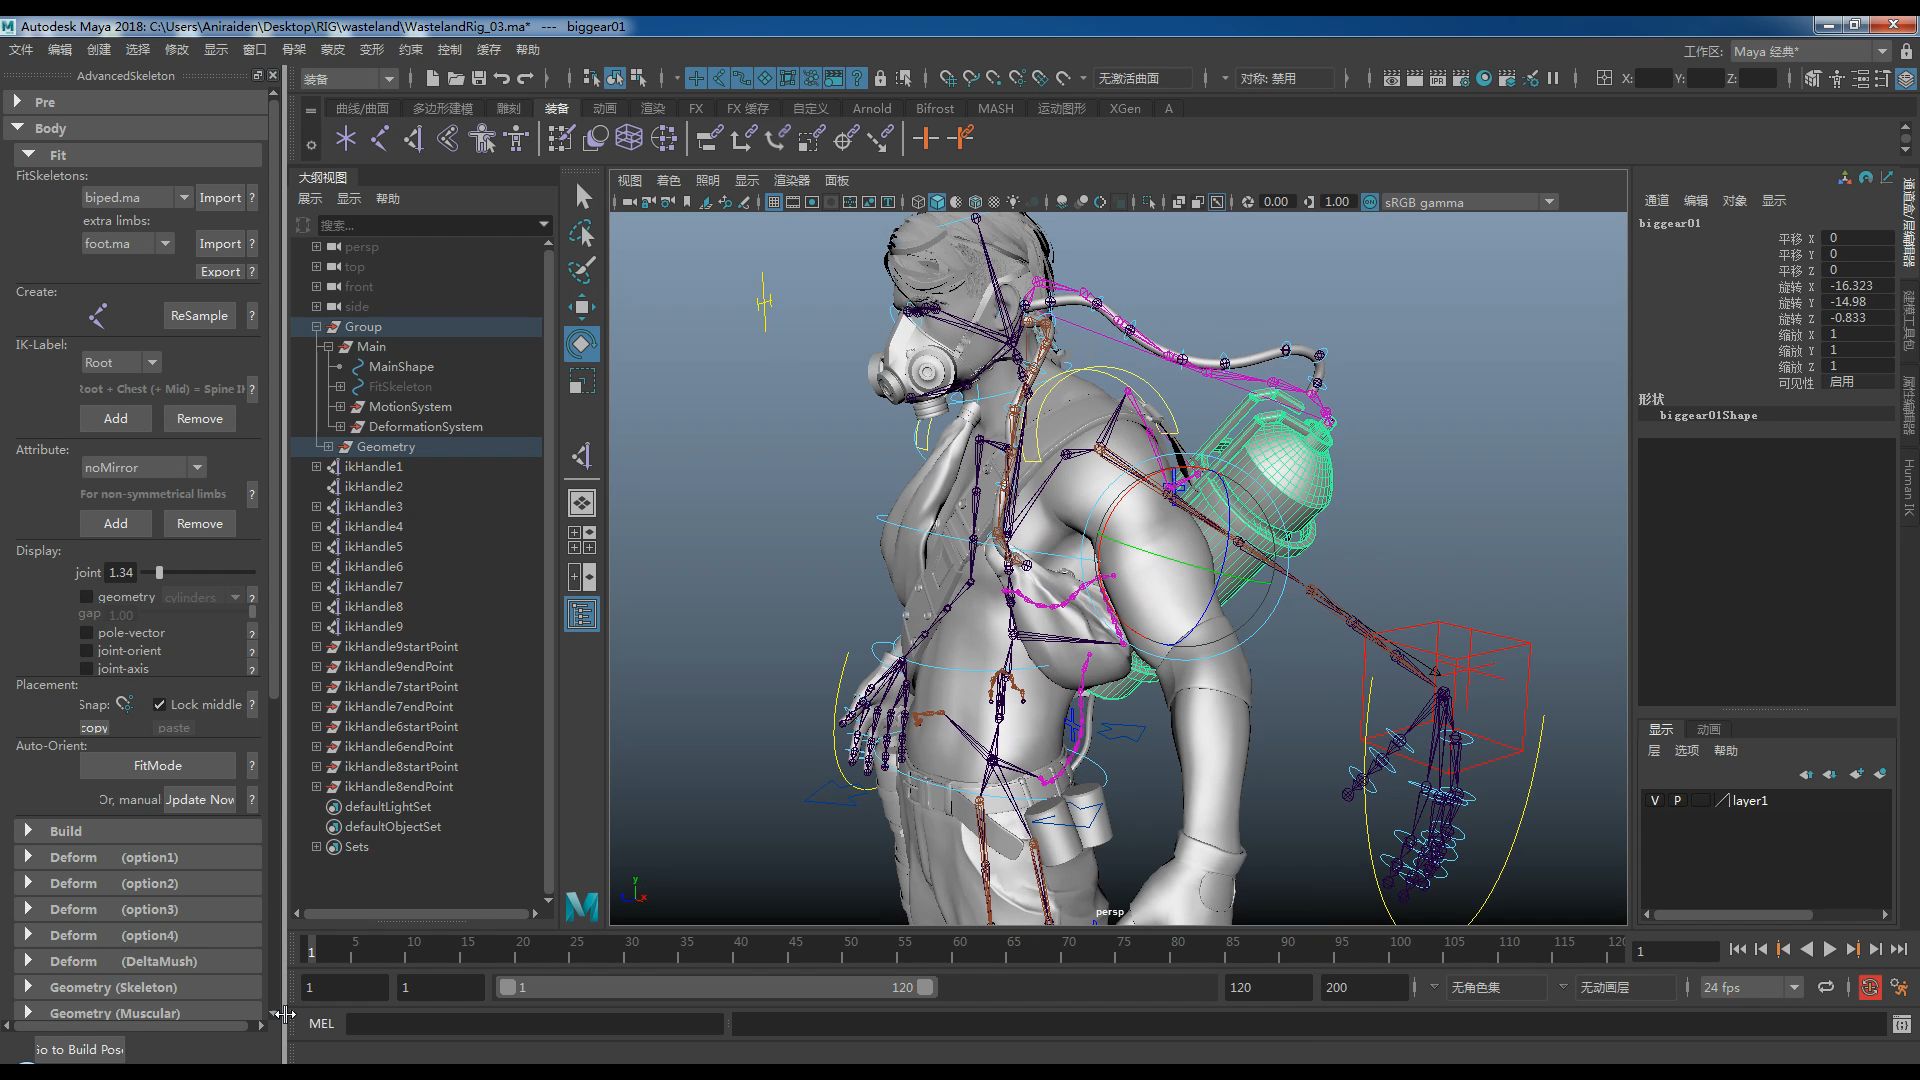
Task: Enable the geometry checkbox under Display
Action: (87, 597)
